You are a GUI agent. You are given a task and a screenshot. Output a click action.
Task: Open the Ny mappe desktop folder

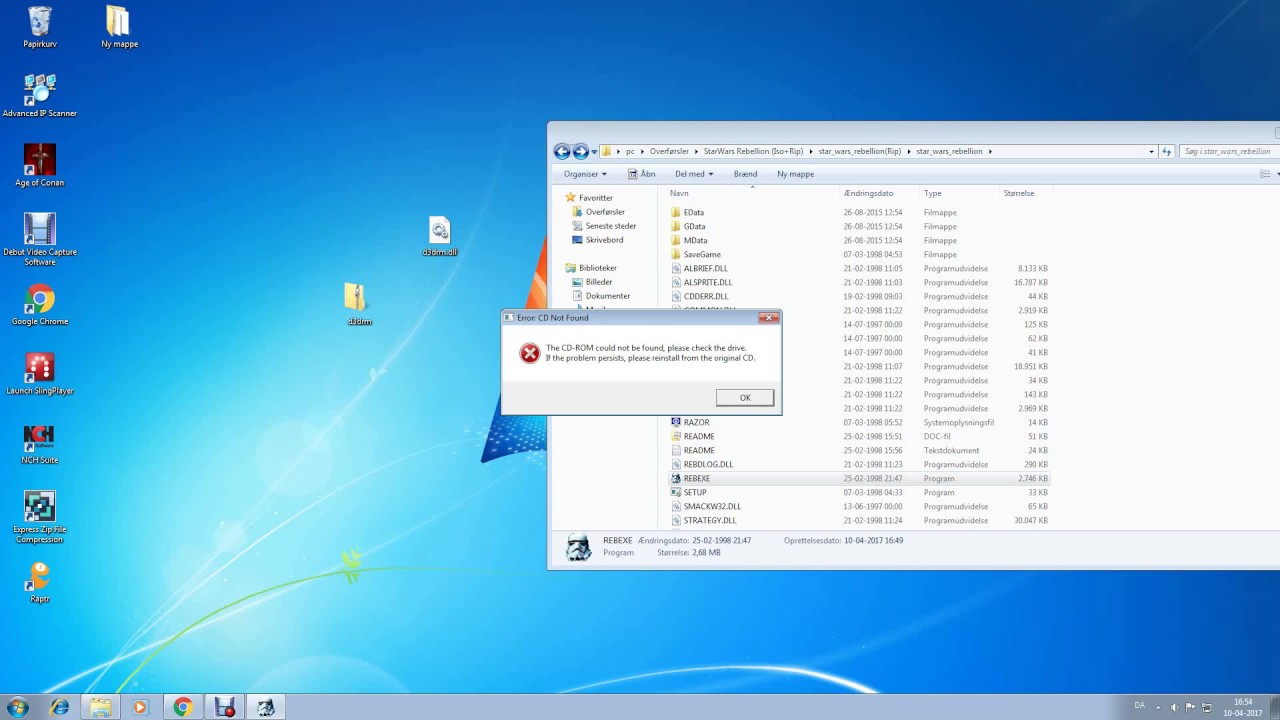tap(119, 27)
